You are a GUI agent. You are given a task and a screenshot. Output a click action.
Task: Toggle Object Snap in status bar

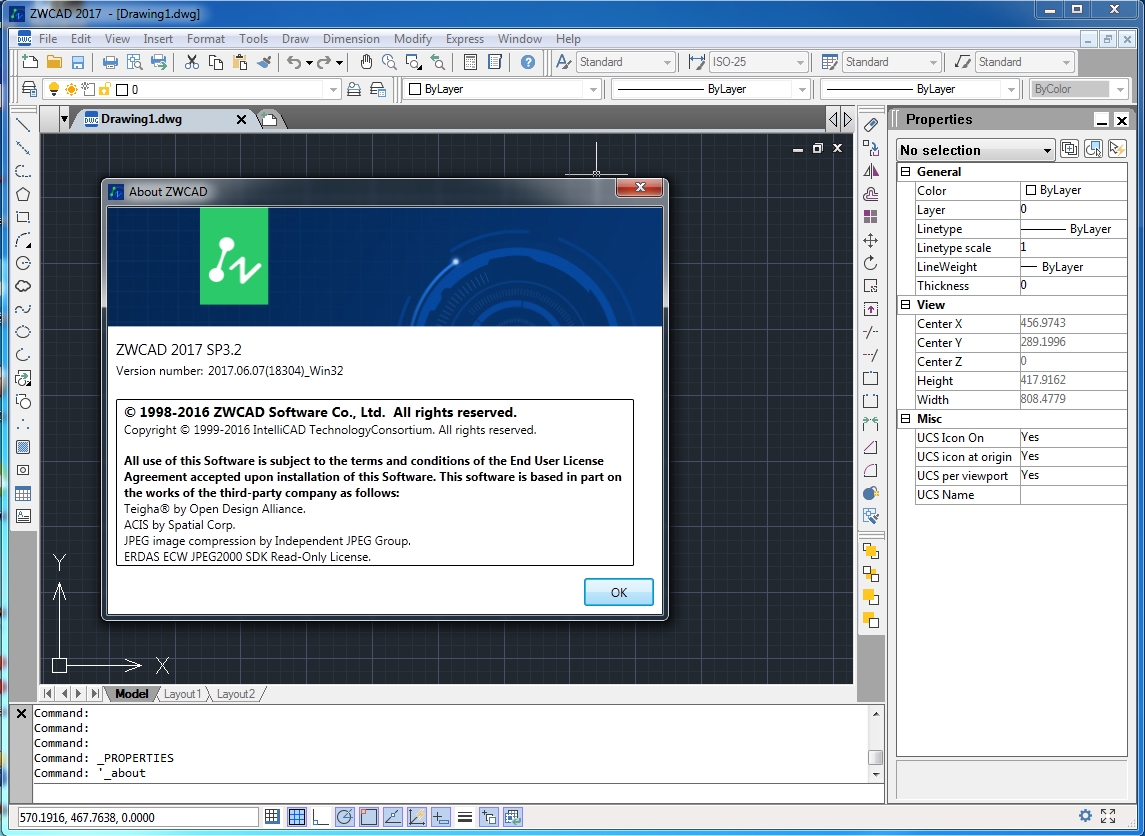368,817
